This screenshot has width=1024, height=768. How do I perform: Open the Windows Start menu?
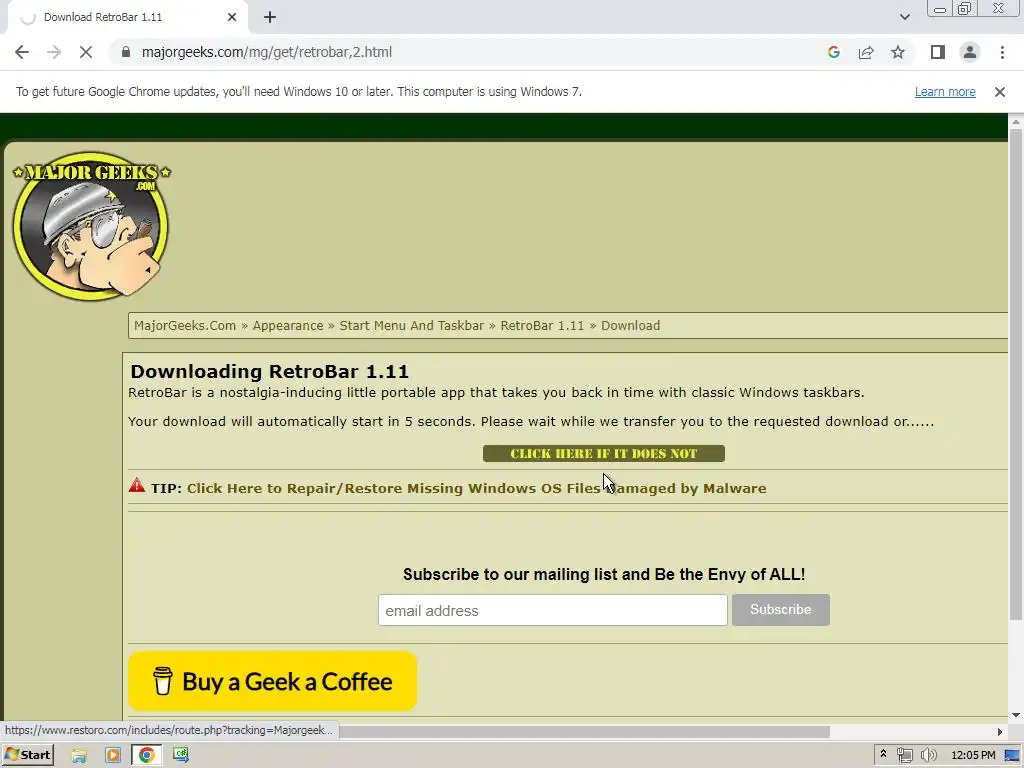tap(27, 755)
